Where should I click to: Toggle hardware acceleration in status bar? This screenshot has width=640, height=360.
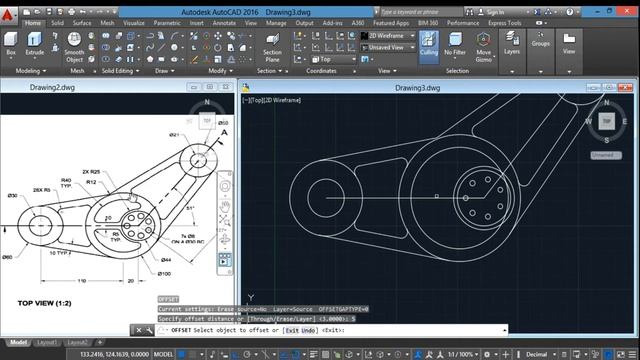(x=608, y=354)
